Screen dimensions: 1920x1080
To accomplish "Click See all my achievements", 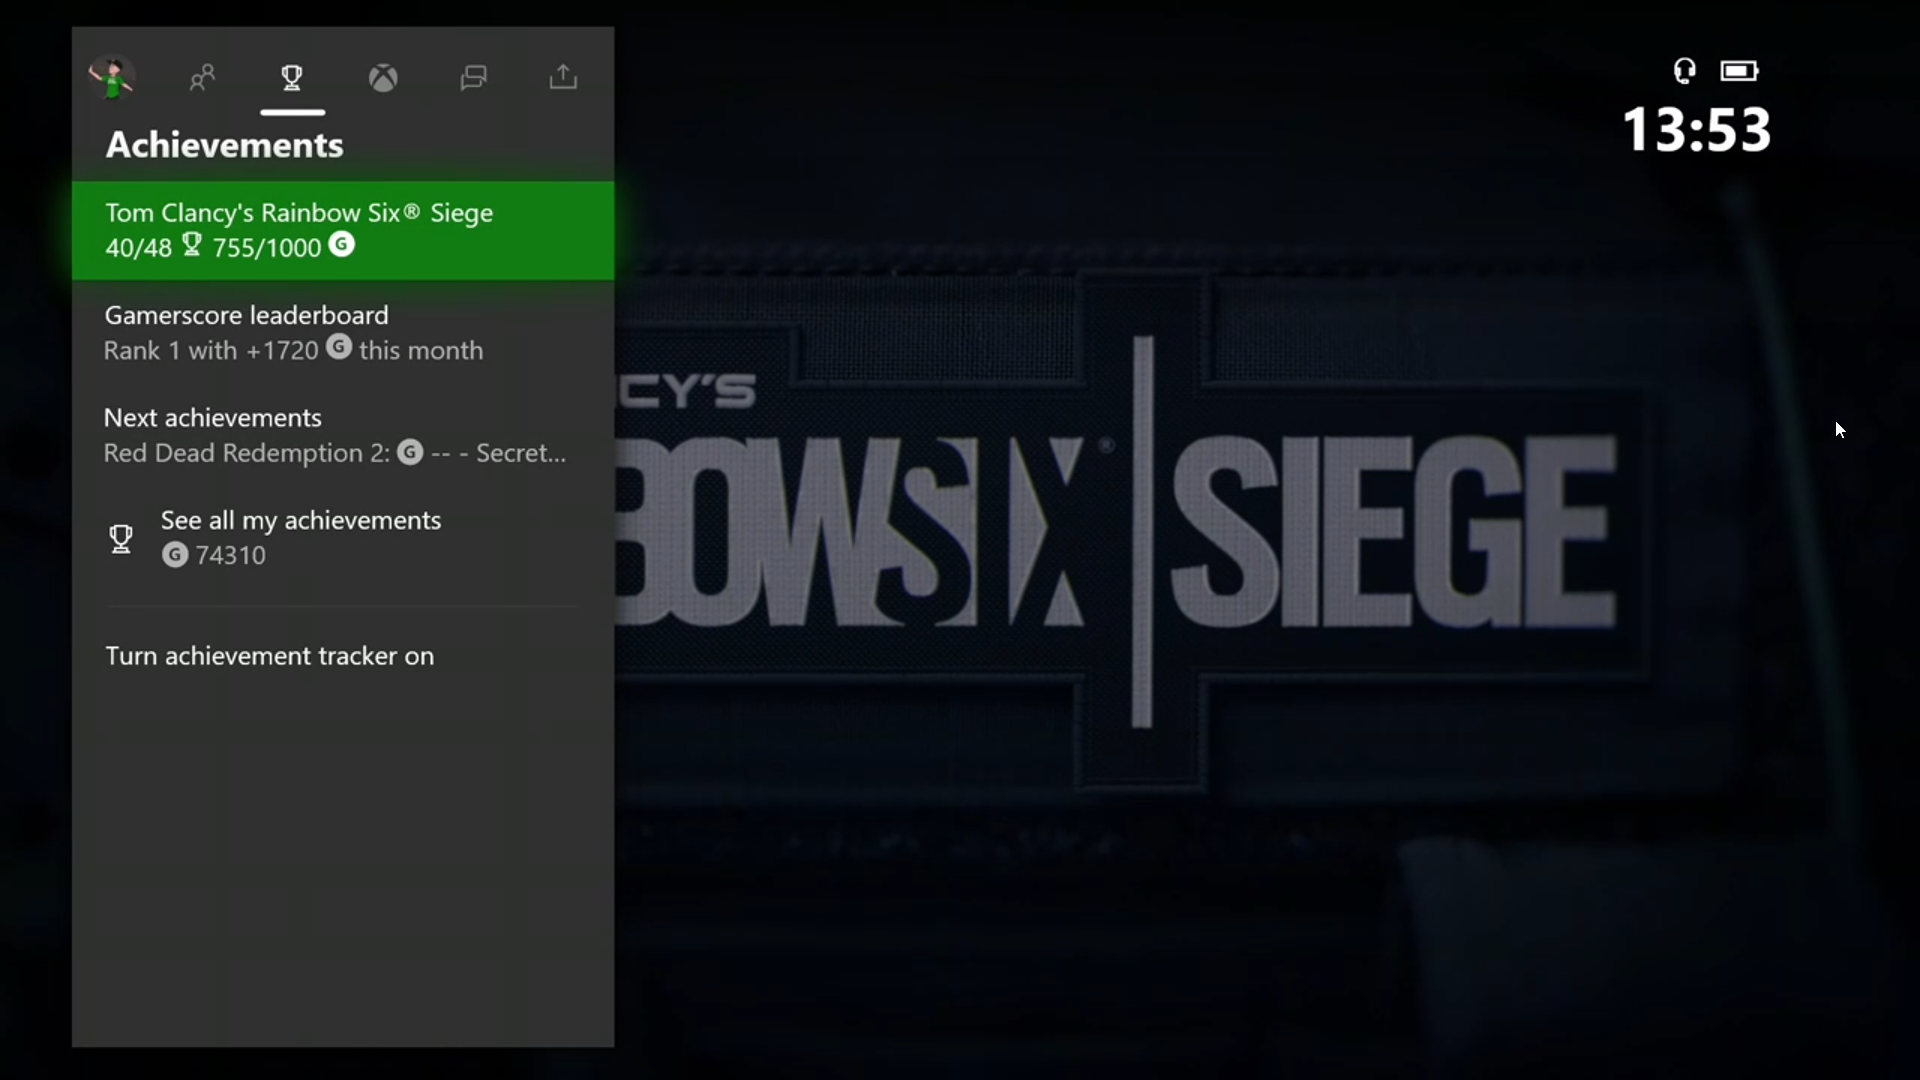I will click(x=343, y=538).
